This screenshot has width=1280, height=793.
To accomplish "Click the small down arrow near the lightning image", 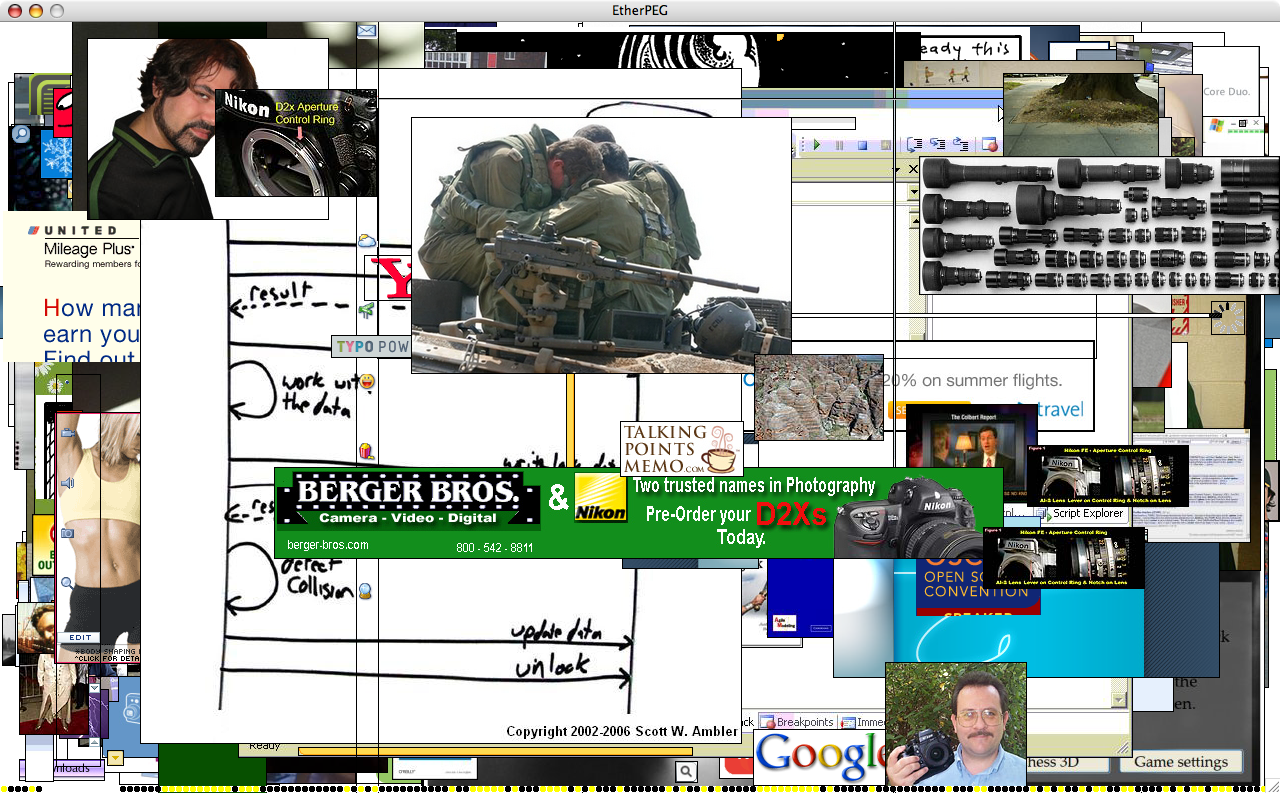I will (94, 687).
